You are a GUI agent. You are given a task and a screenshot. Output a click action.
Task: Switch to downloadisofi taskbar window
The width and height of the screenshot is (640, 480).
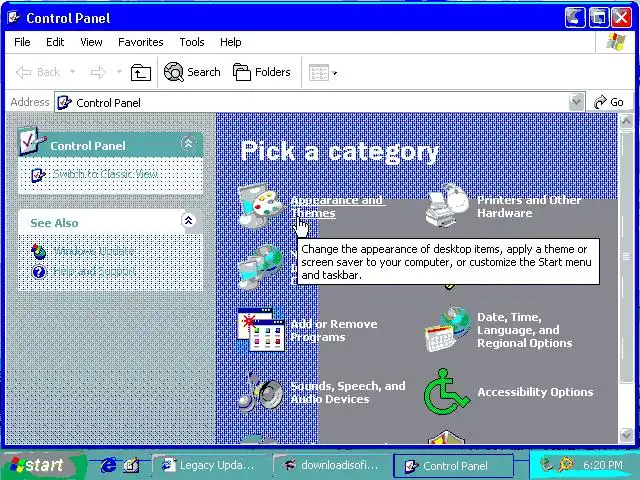coord(331,465)
